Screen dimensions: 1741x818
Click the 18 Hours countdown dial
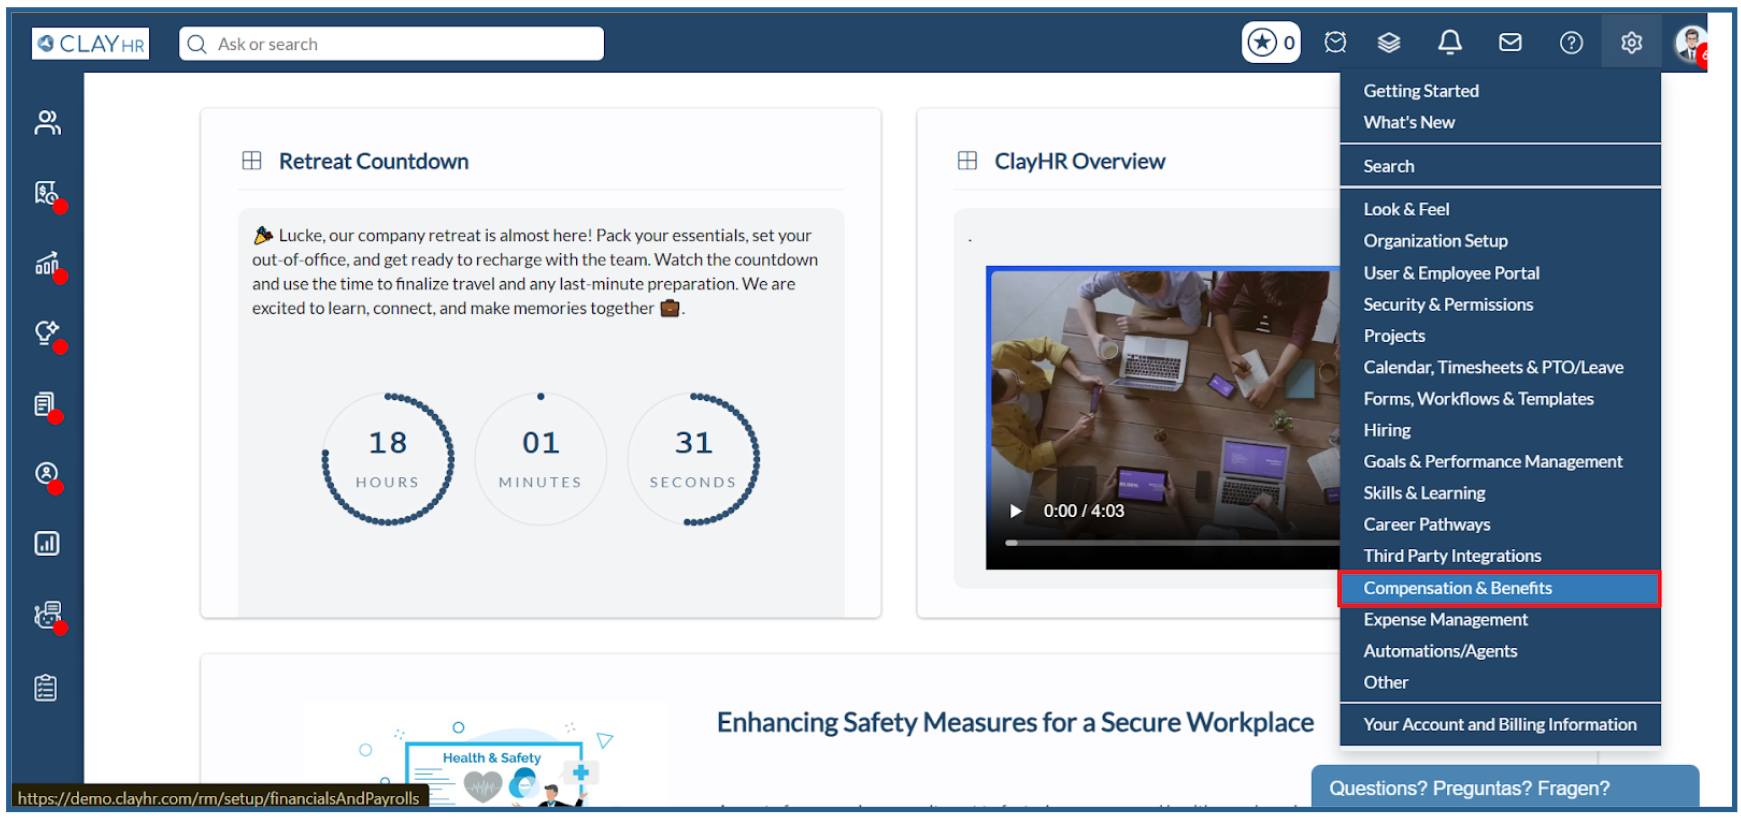(388, 459)
